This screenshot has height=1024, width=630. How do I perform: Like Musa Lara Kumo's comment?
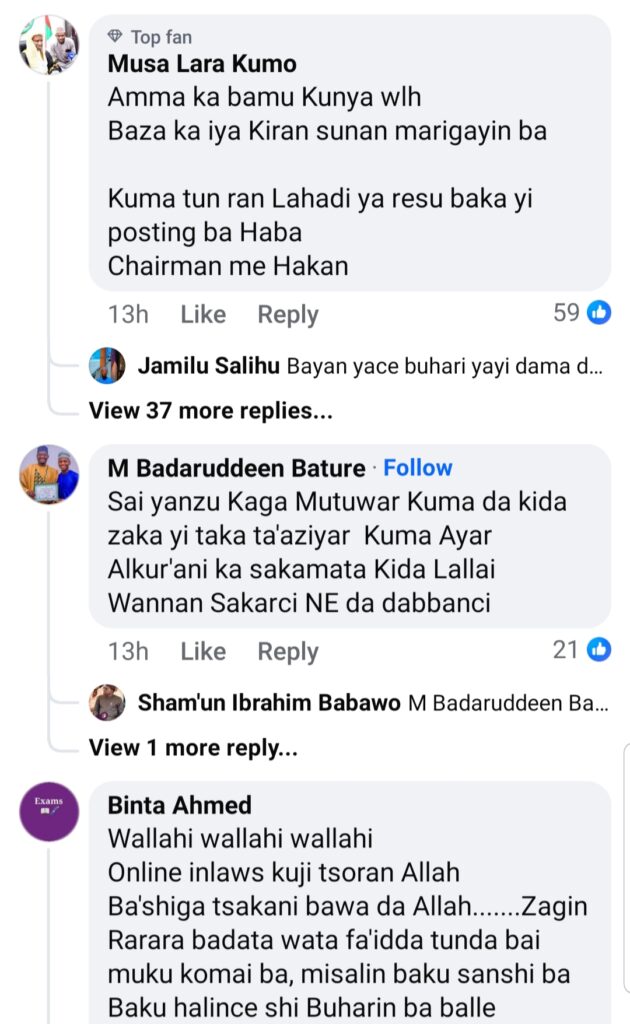(x=203, y=314)
